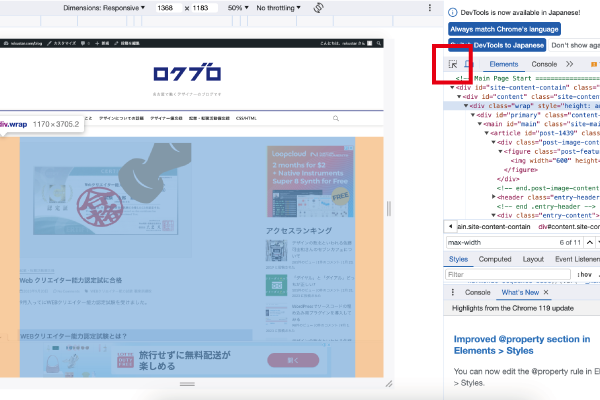The width and height of the screenshot is (600, 400).
Task: Grab the viewport bottom resize handle
Action: tap(188, 384)
